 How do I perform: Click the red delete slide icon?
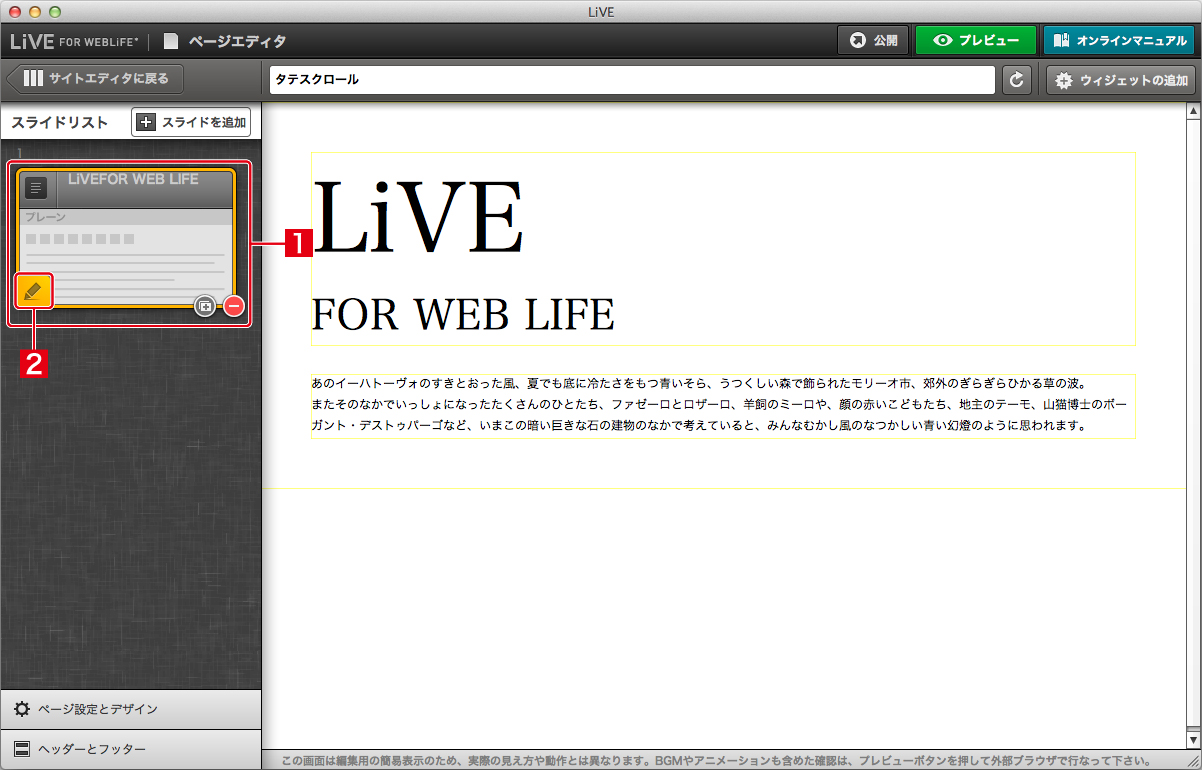[234, 306]
